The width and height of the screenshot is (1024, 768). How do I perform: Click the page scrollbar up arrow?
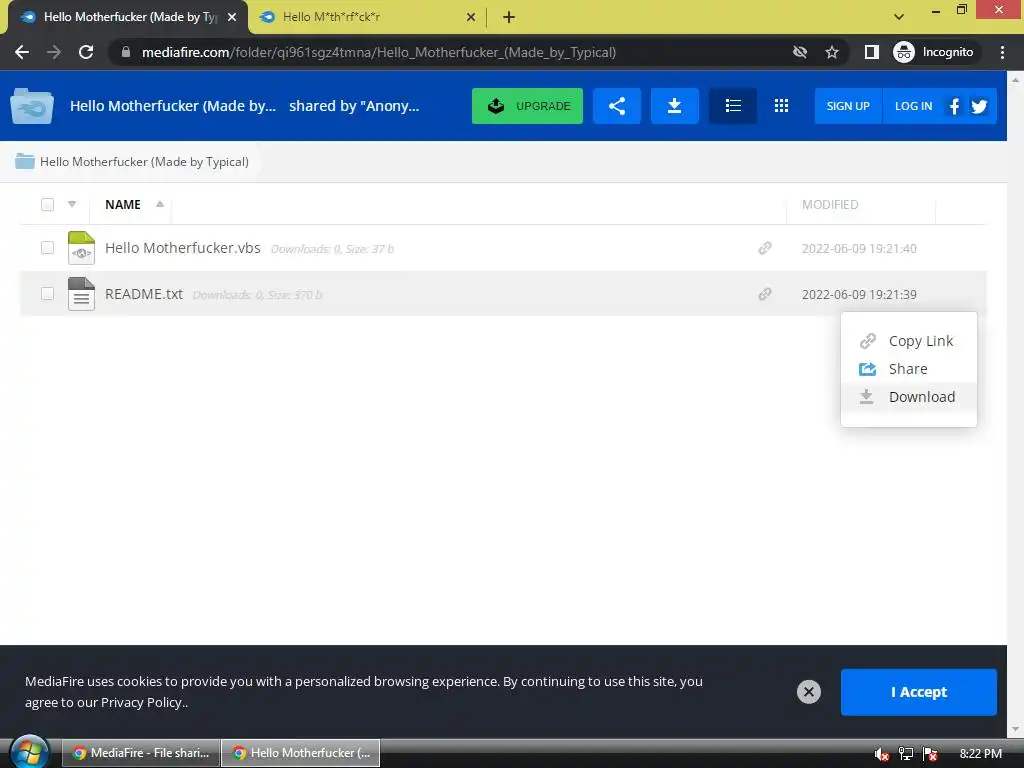[x=1015, y=80]
